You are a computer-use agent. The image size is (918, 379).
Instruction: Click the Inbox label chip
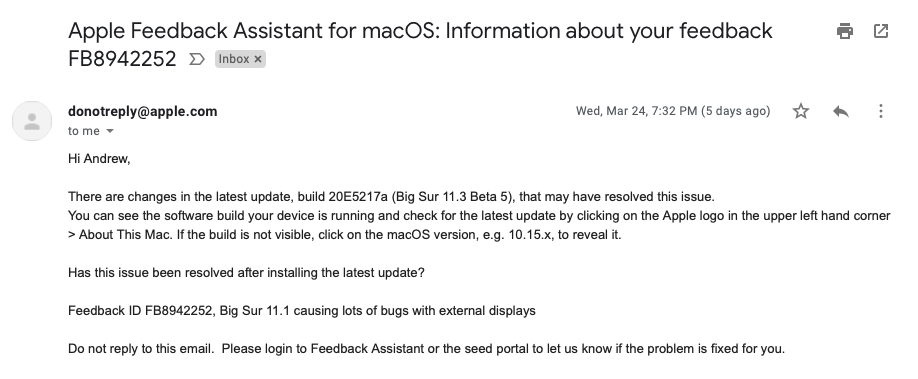point(234,59)
